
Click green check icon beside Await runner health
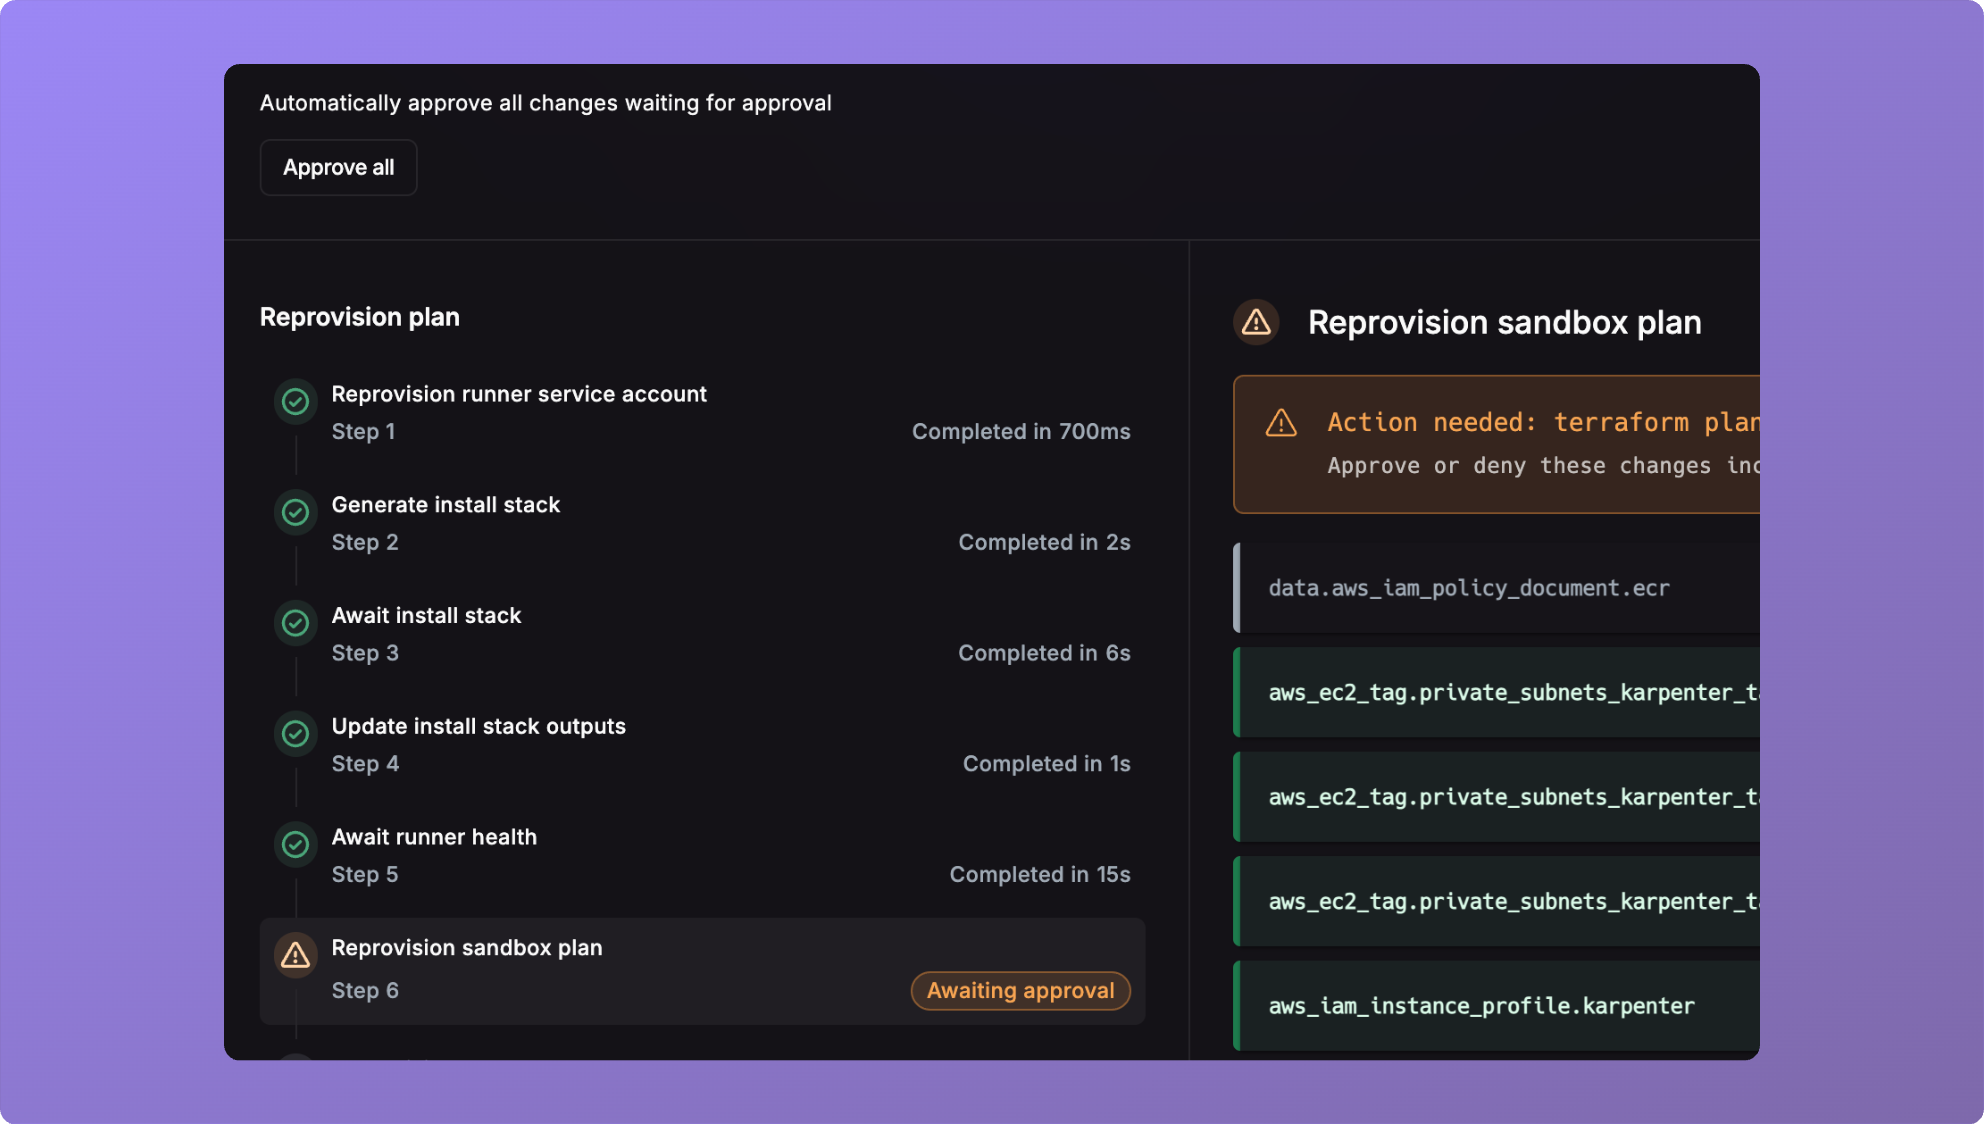tap(295, 845)
